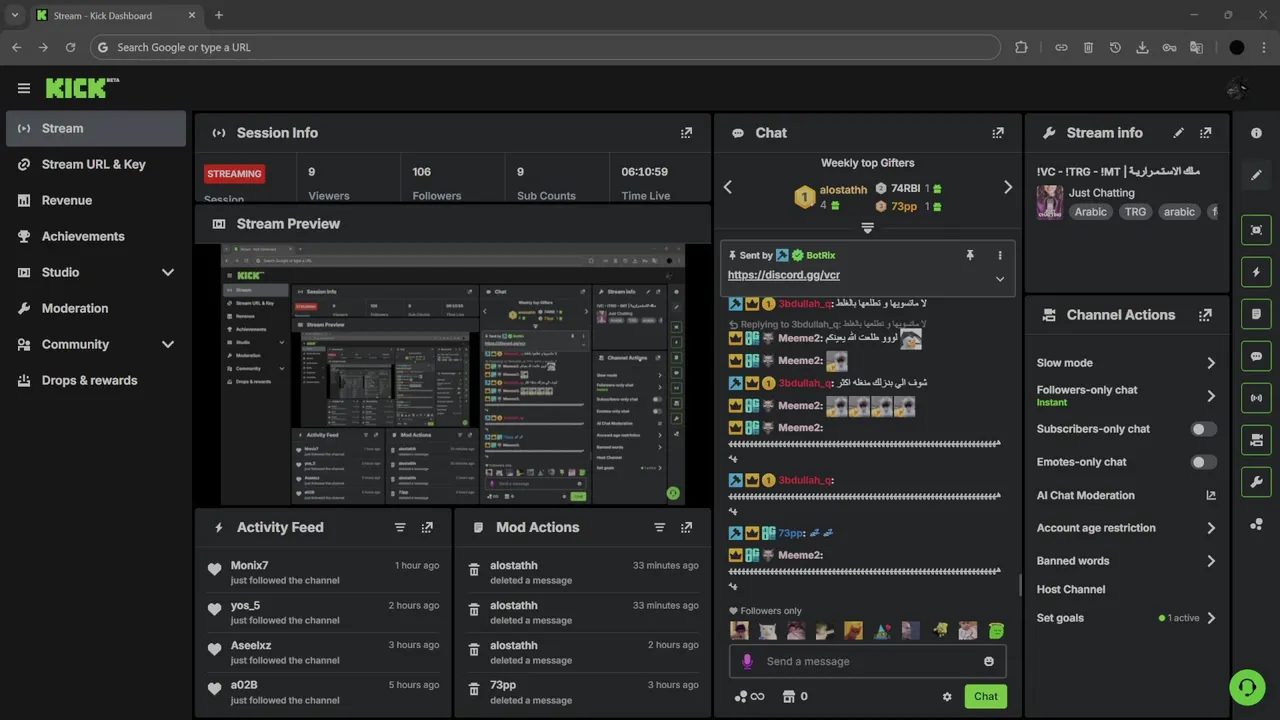This screenshot has height=720, width=1280.
Task: Click the pencil edit-layout icon in right sidebar
Action: [x=1257, y=175]
